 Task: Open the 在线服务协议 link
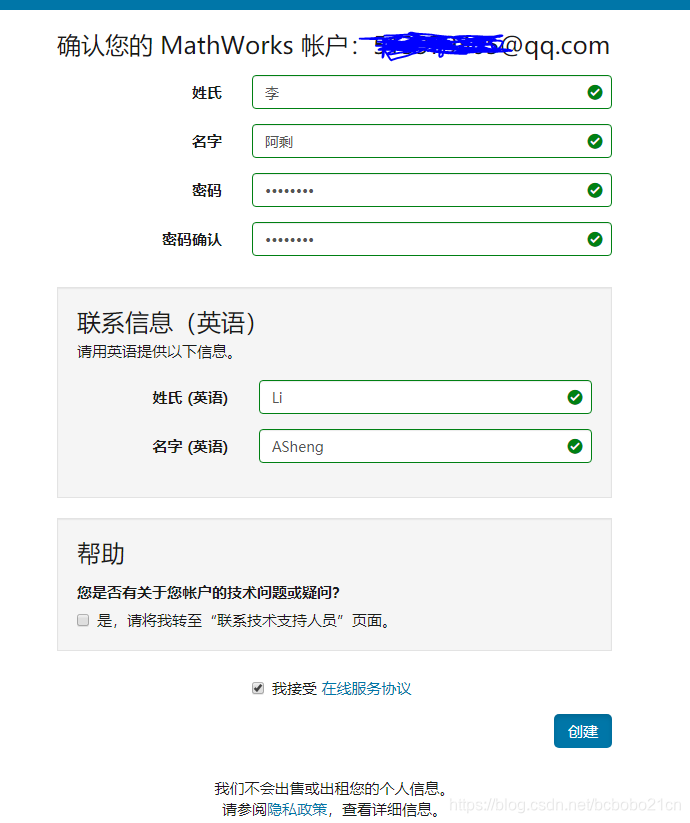pyautogui.click(x=366, y=688)
